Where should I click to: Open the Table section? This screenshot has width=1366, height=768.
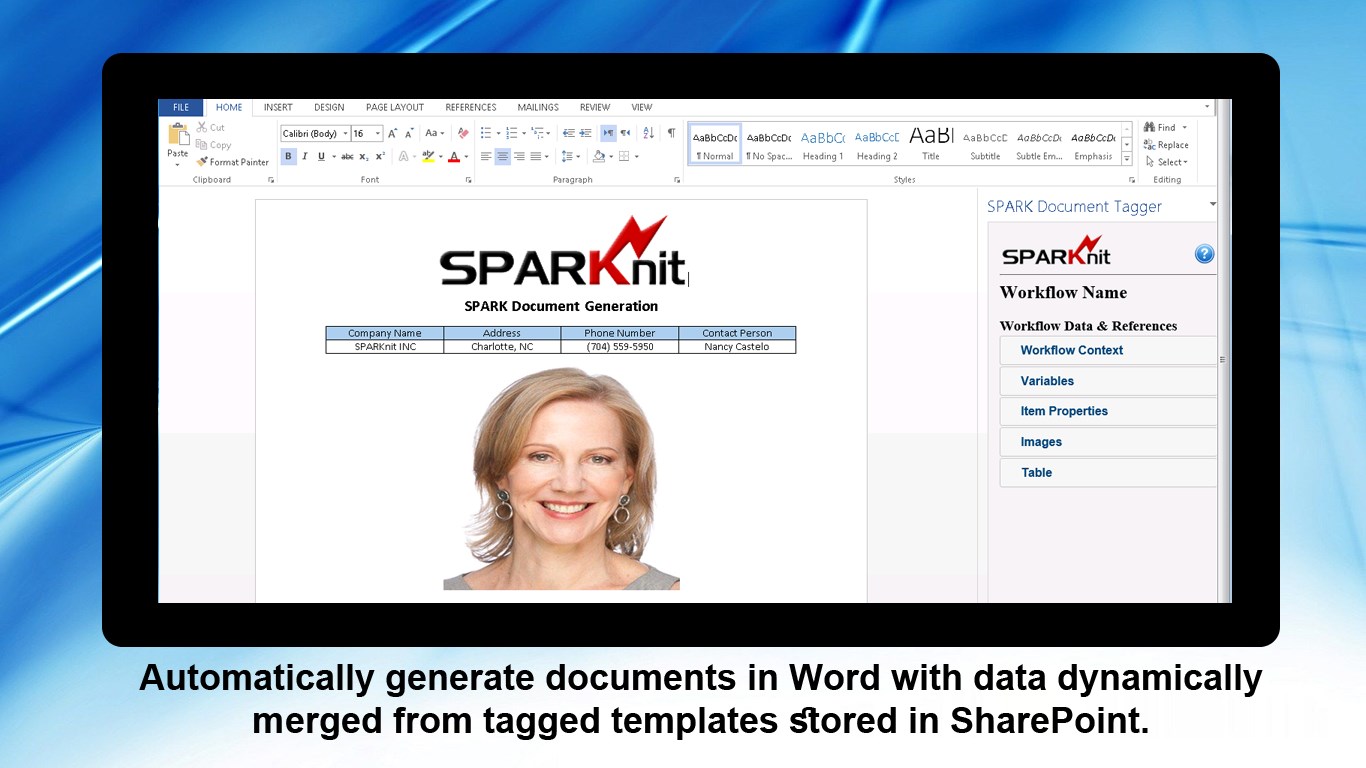pyautogui.click(x=1108, y=473)
